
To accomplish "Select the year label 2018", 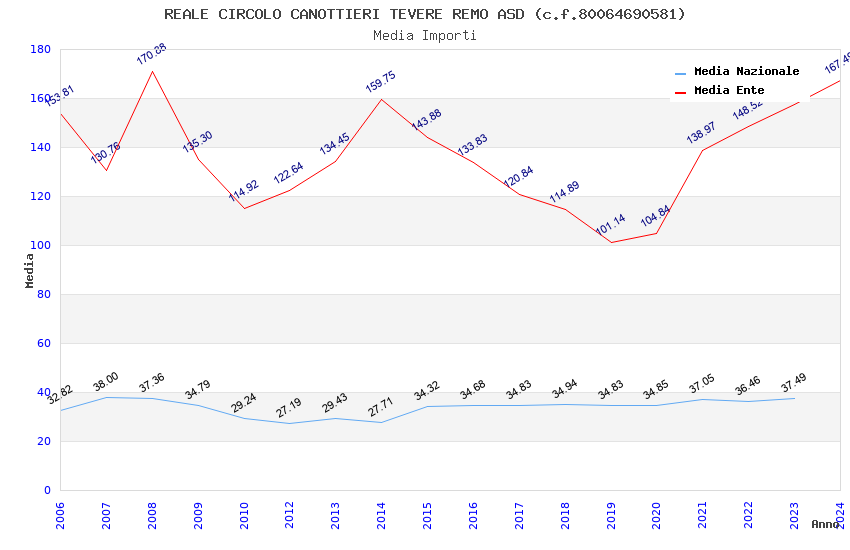I will [565, 515].
